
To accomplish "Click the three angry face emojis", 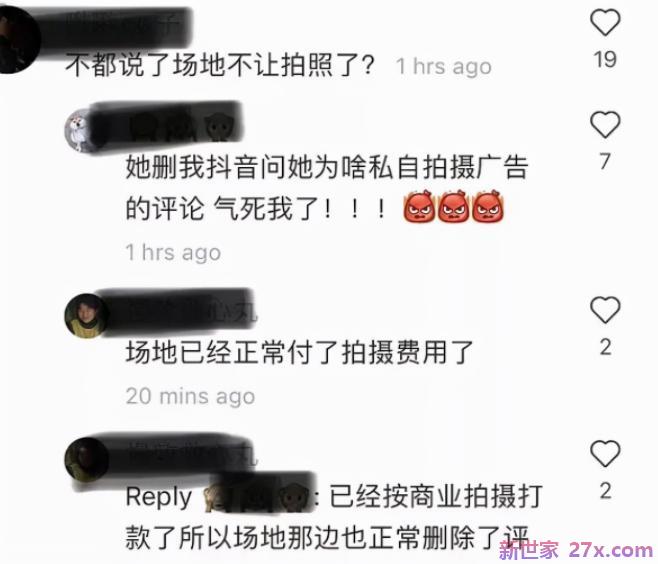I will coord(453,206).
